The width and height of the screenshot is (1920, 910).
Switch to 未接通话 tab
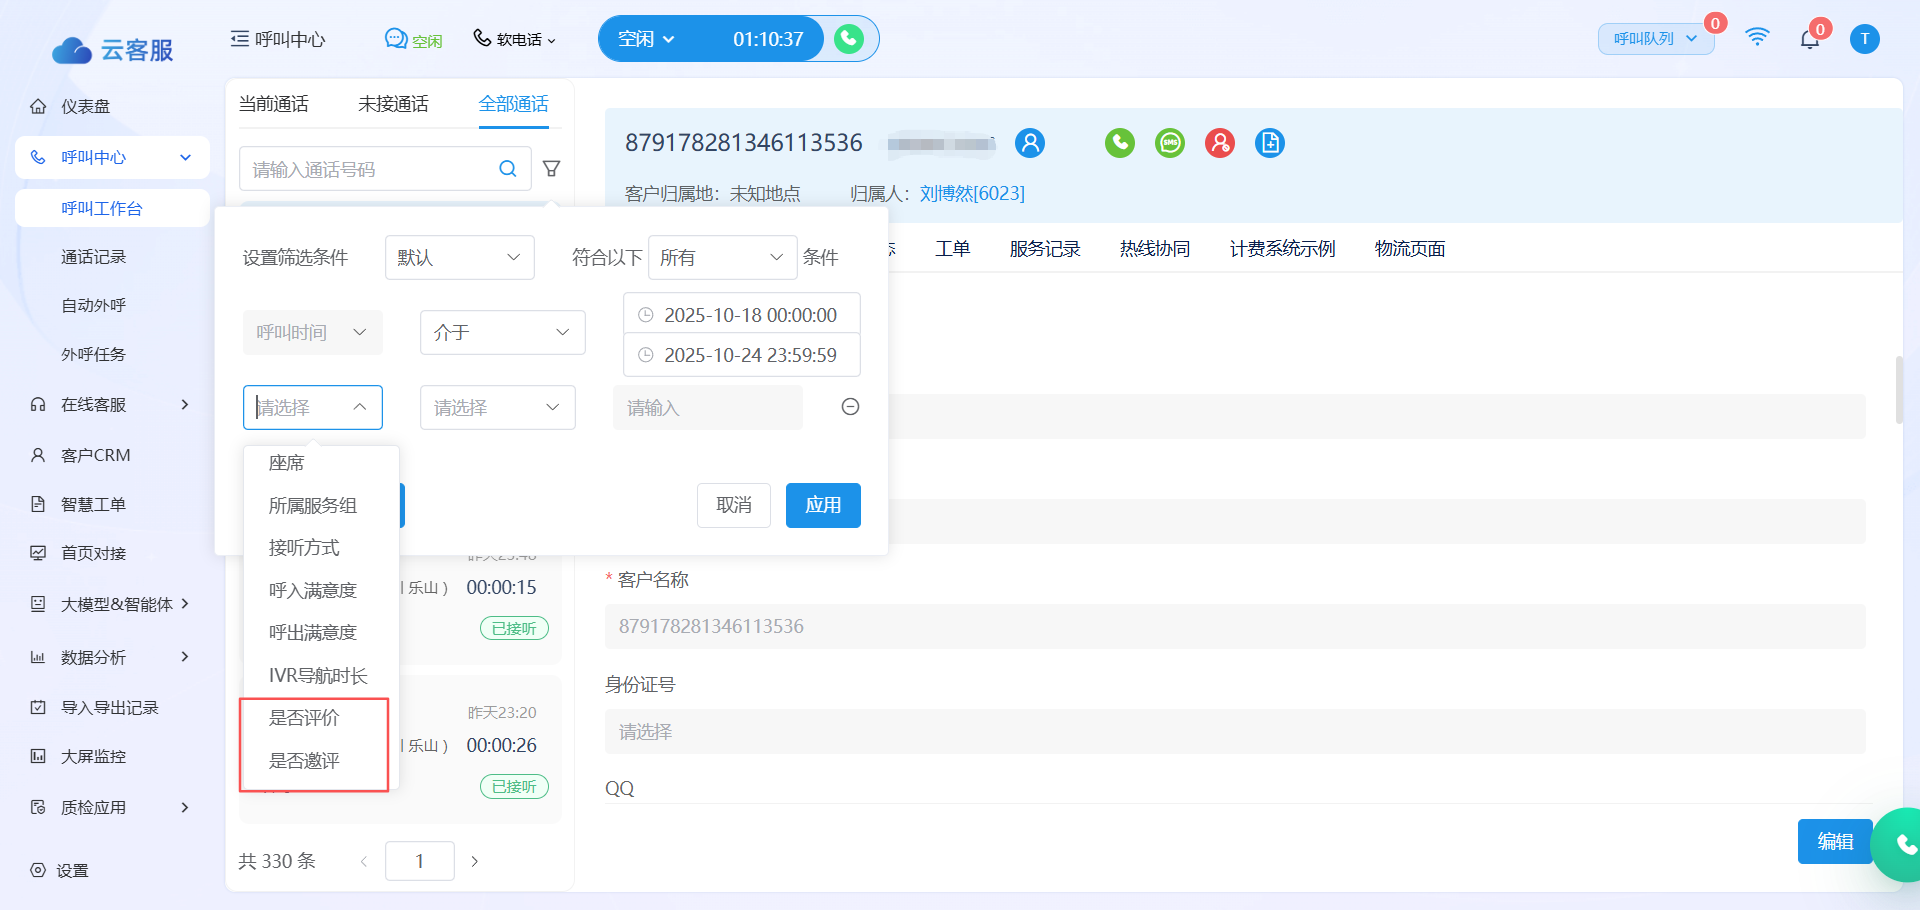pyautogui.click(x=393, y=104)
